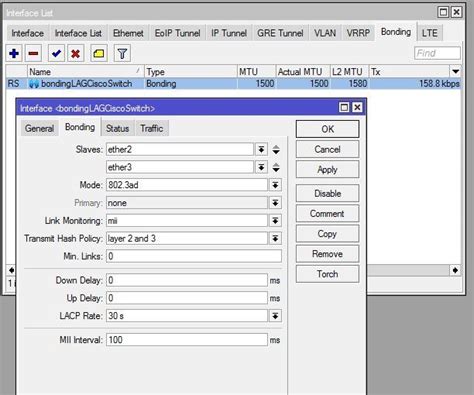Focus the Find search field
This screenshot has width=474, height=395.
pyautogui.click(x=437, y=53)
